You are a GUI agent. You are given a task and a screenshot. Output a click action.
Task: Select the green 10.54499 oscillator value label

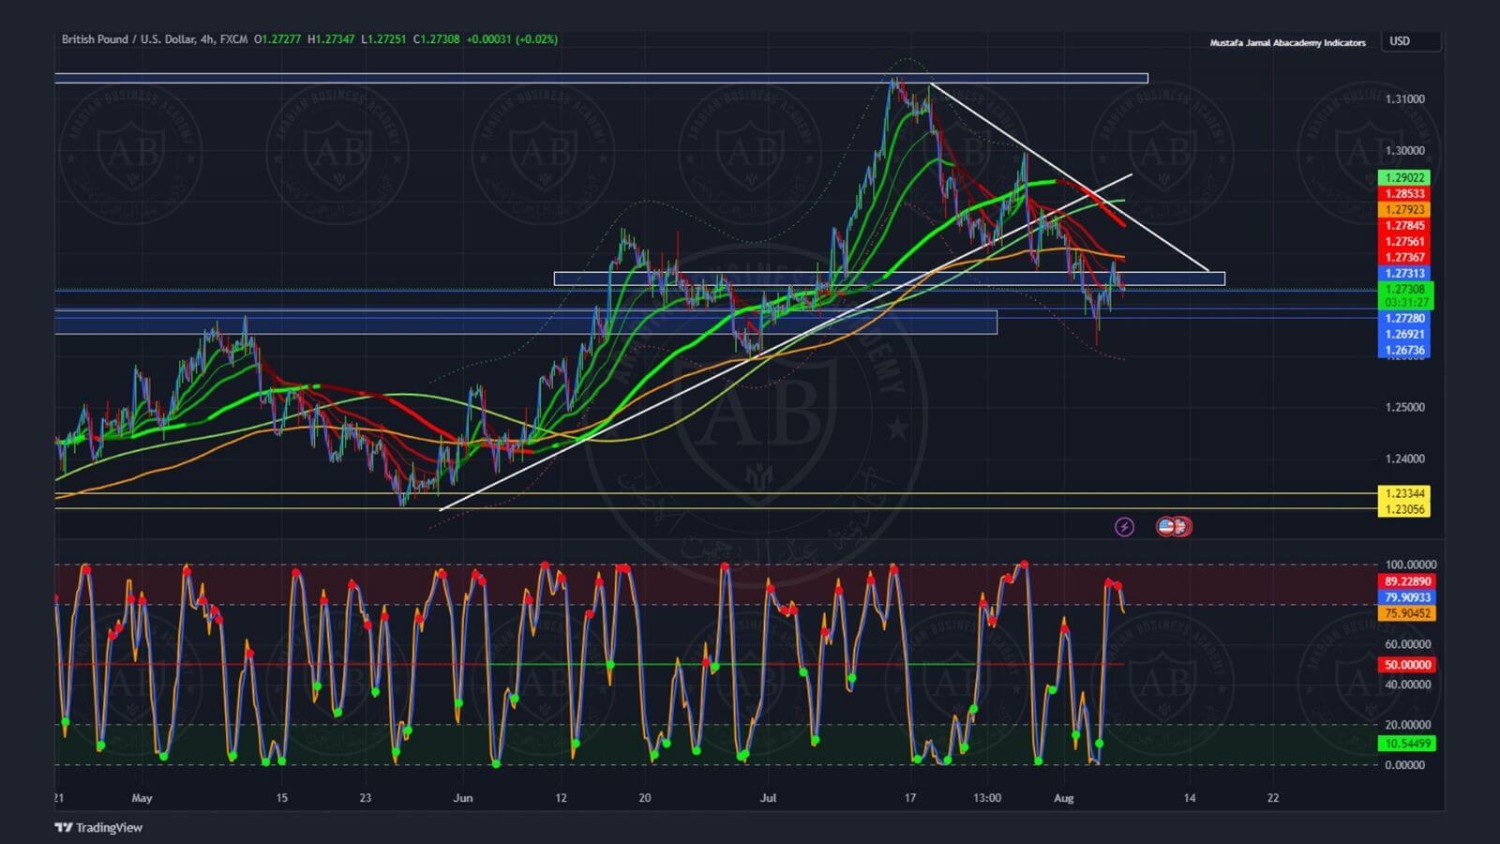[1406, 743]
